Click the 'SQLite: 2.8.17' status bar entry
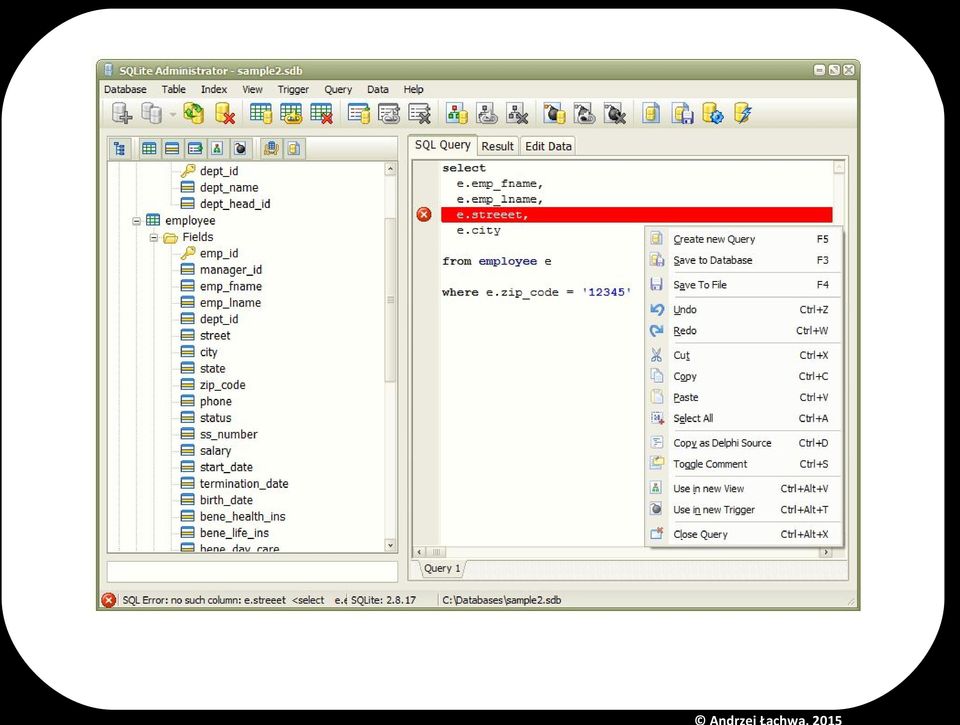Viewport: 960px width, 725px height. [383, 600]
